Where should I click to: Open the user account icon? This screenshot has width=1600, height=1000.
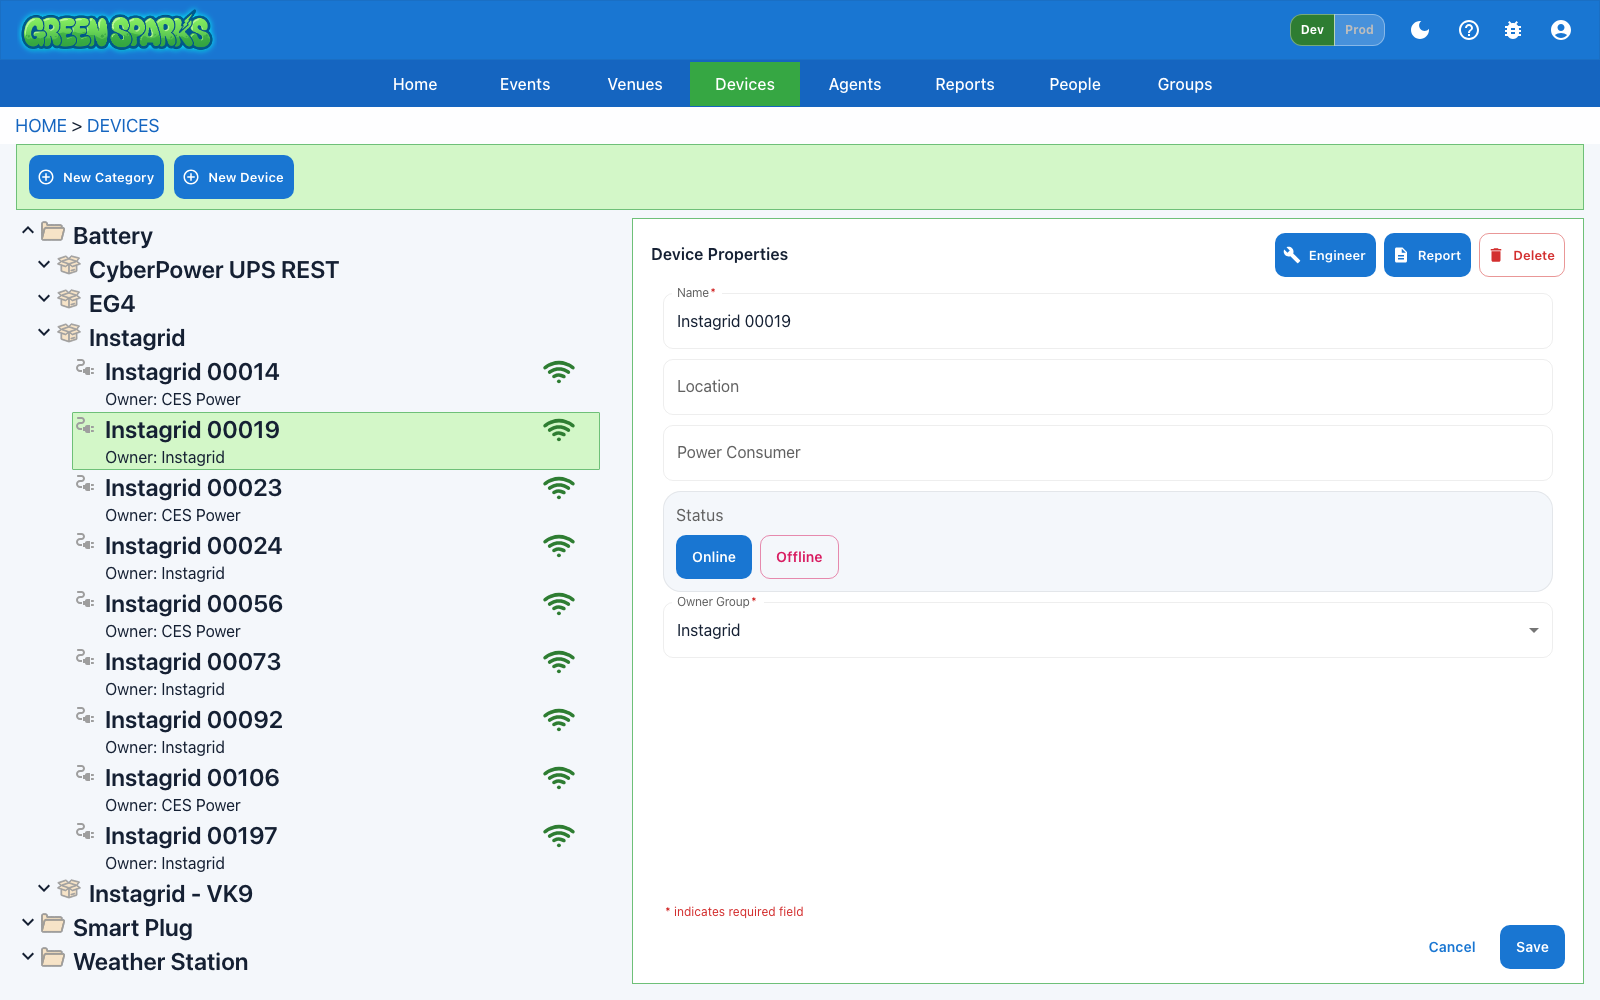click(1561, 30)
